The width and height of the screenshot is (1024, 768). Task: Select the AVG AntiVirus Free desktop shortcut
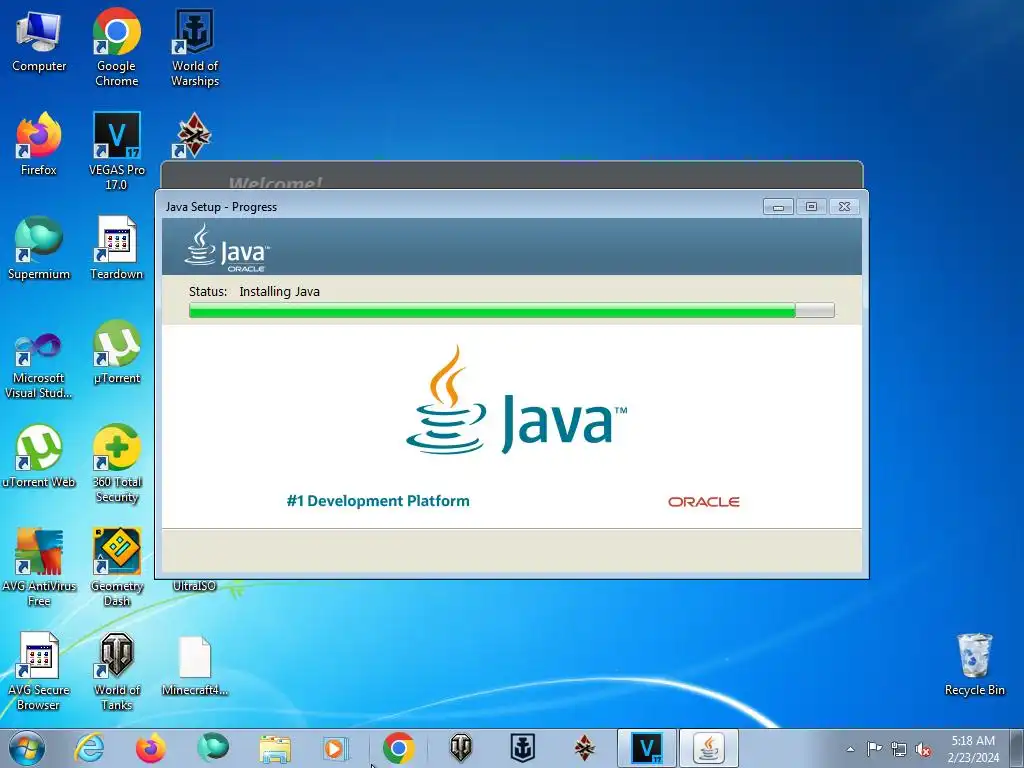(x=39, y=567)
